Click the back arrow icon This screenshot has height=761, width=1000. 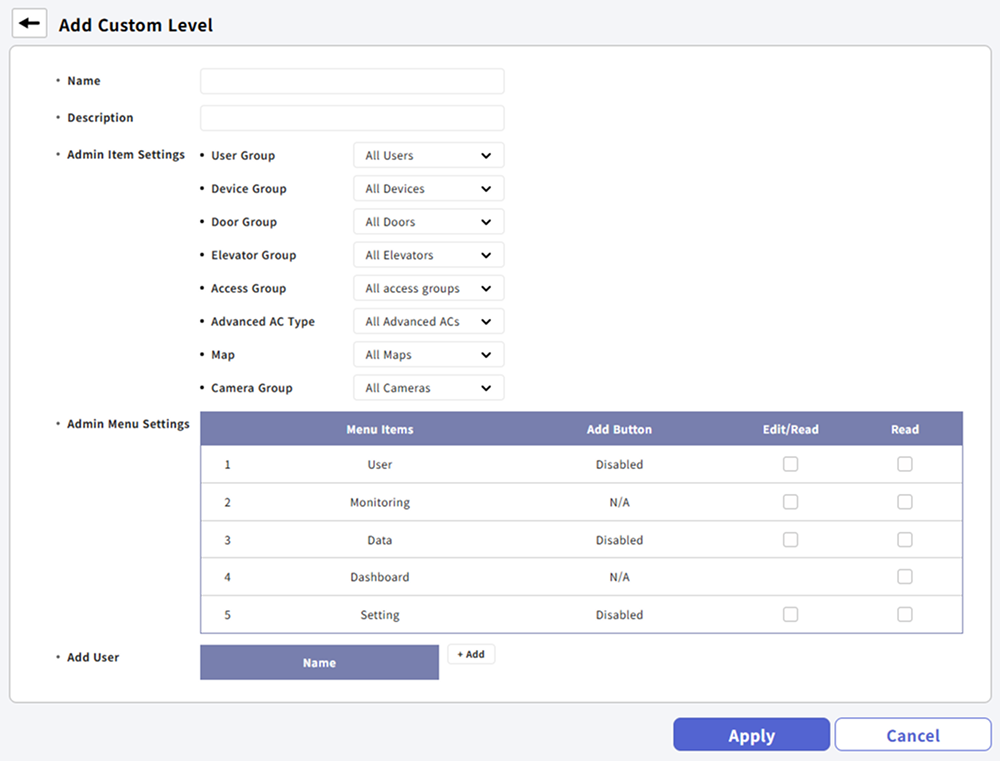click(29, 23)
